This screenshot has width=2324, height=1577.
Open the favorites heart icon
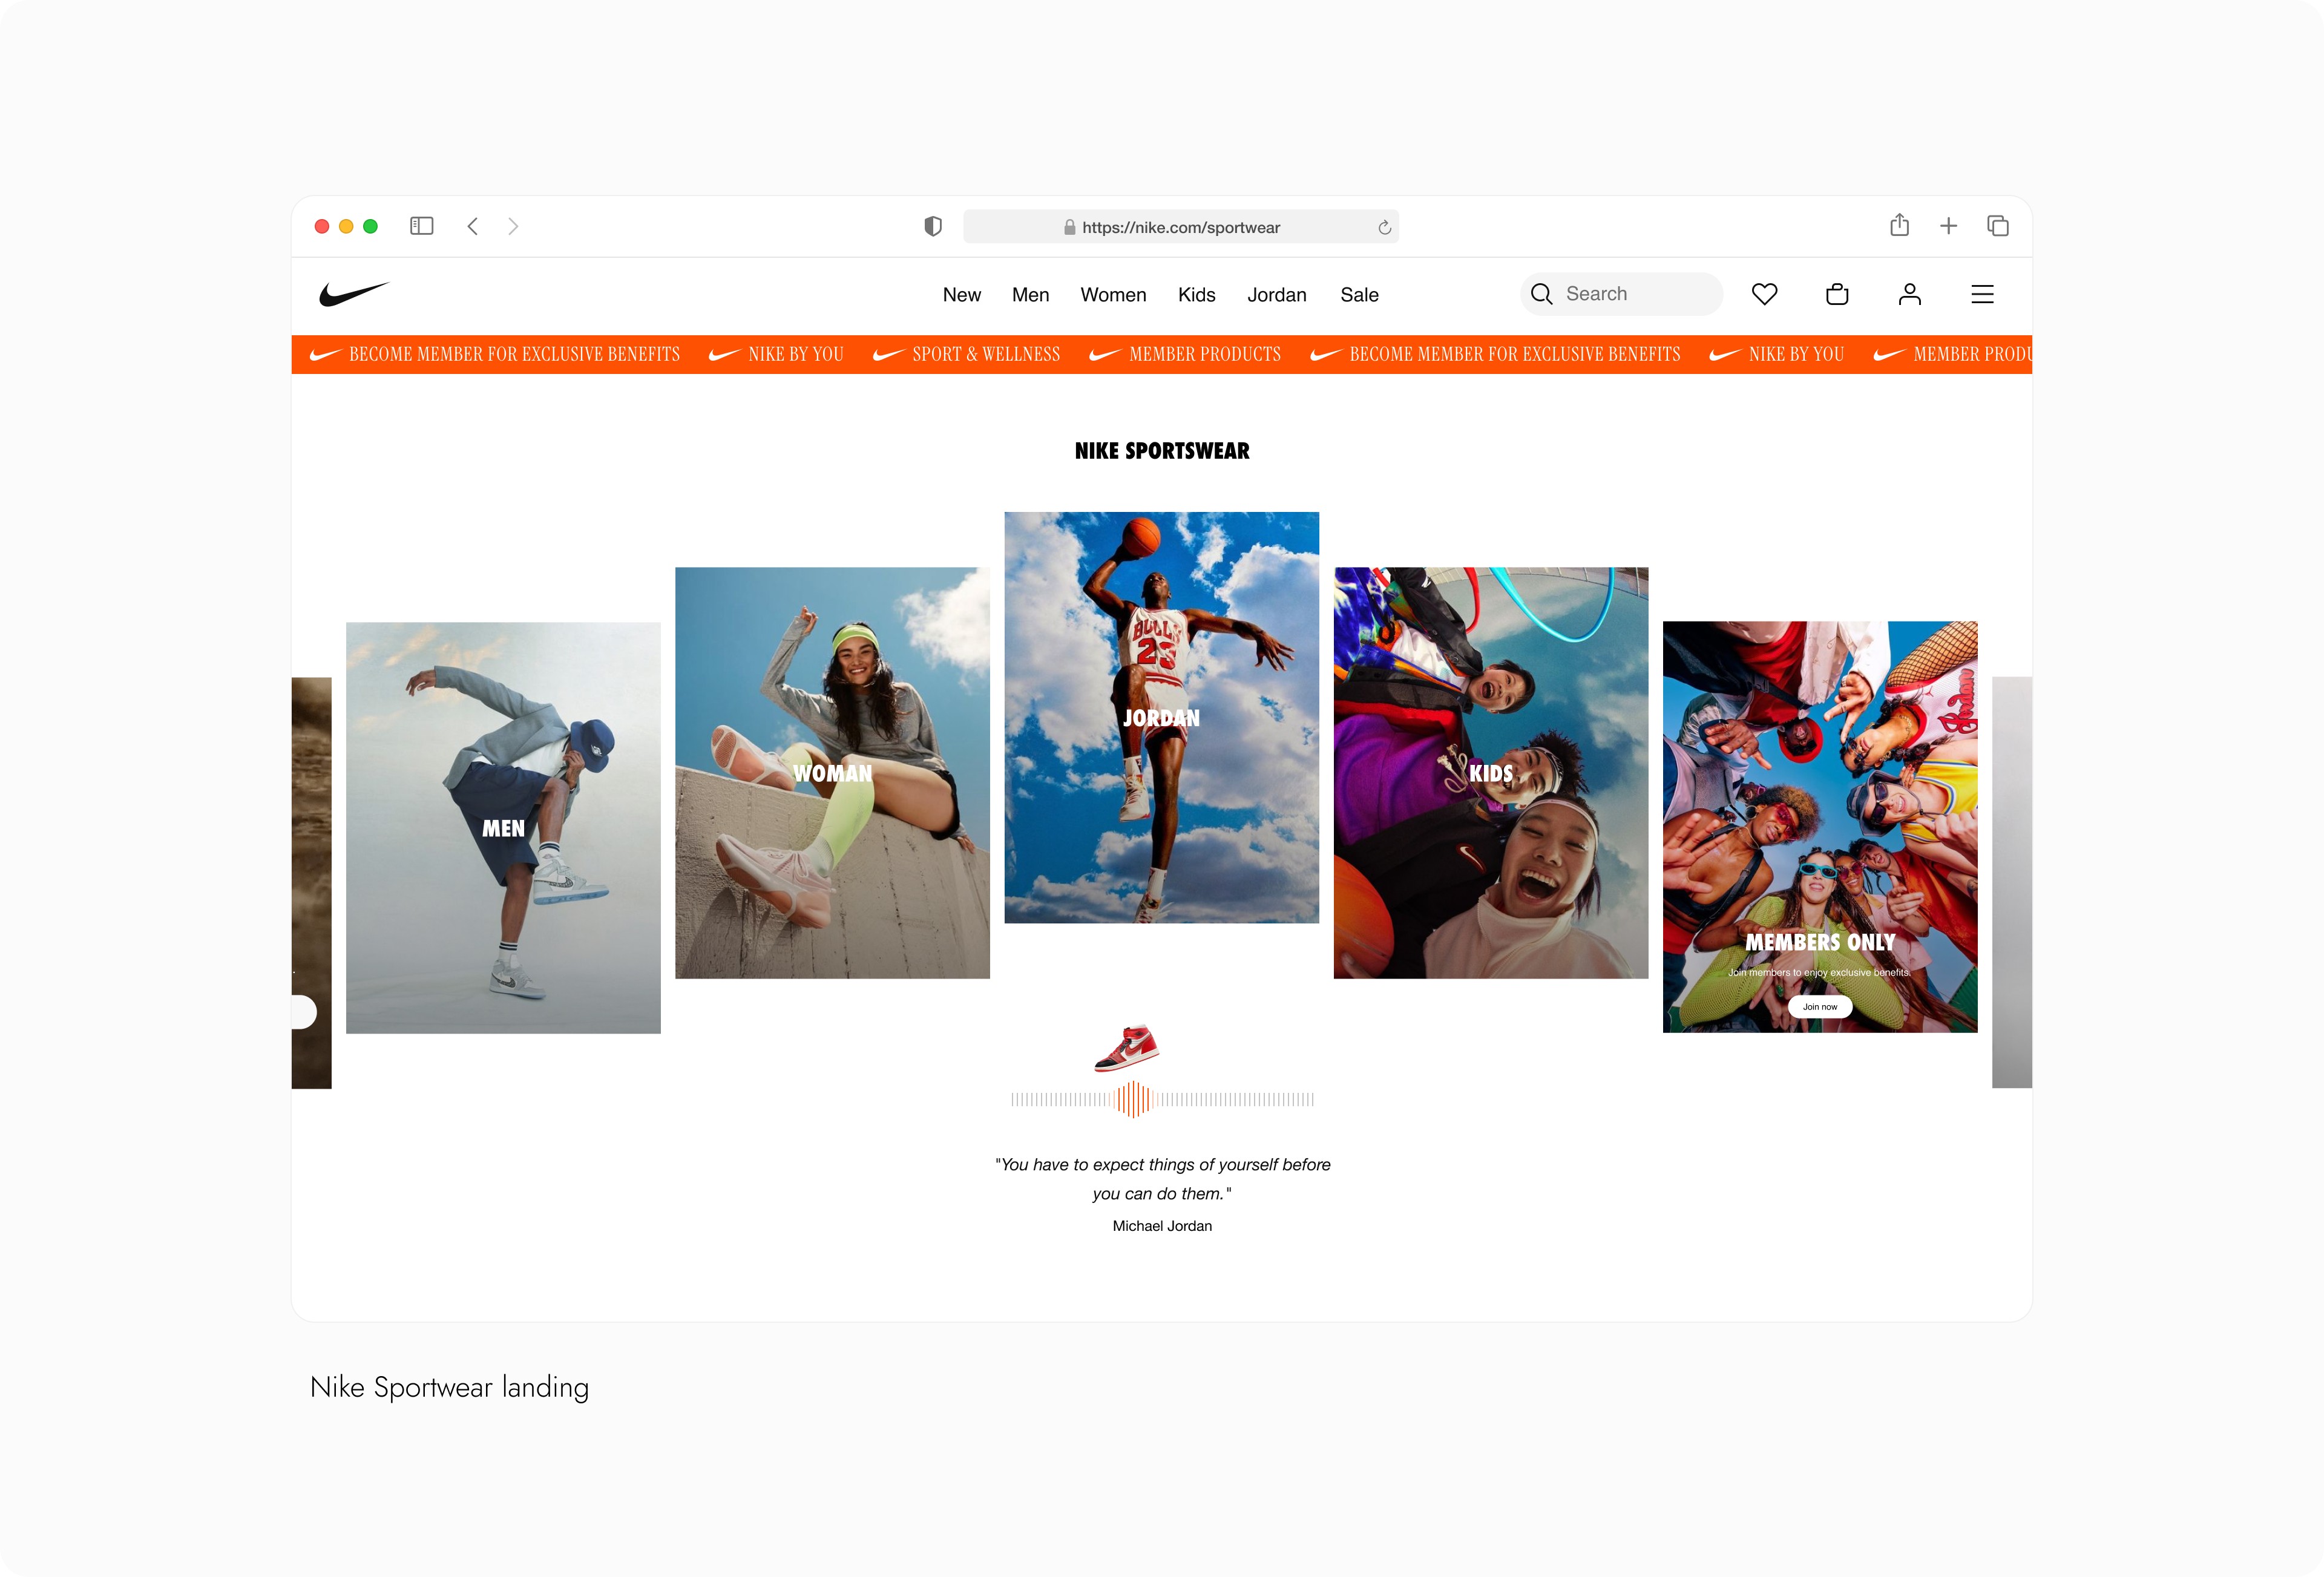[1764, 294]
